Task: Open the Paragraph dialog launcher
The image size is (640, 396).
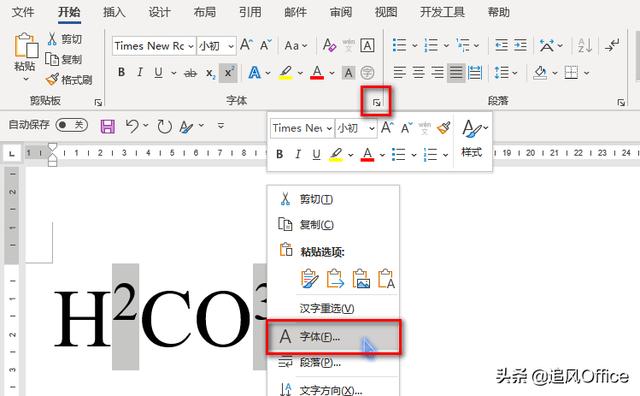Action: click(x=621, y=102)
